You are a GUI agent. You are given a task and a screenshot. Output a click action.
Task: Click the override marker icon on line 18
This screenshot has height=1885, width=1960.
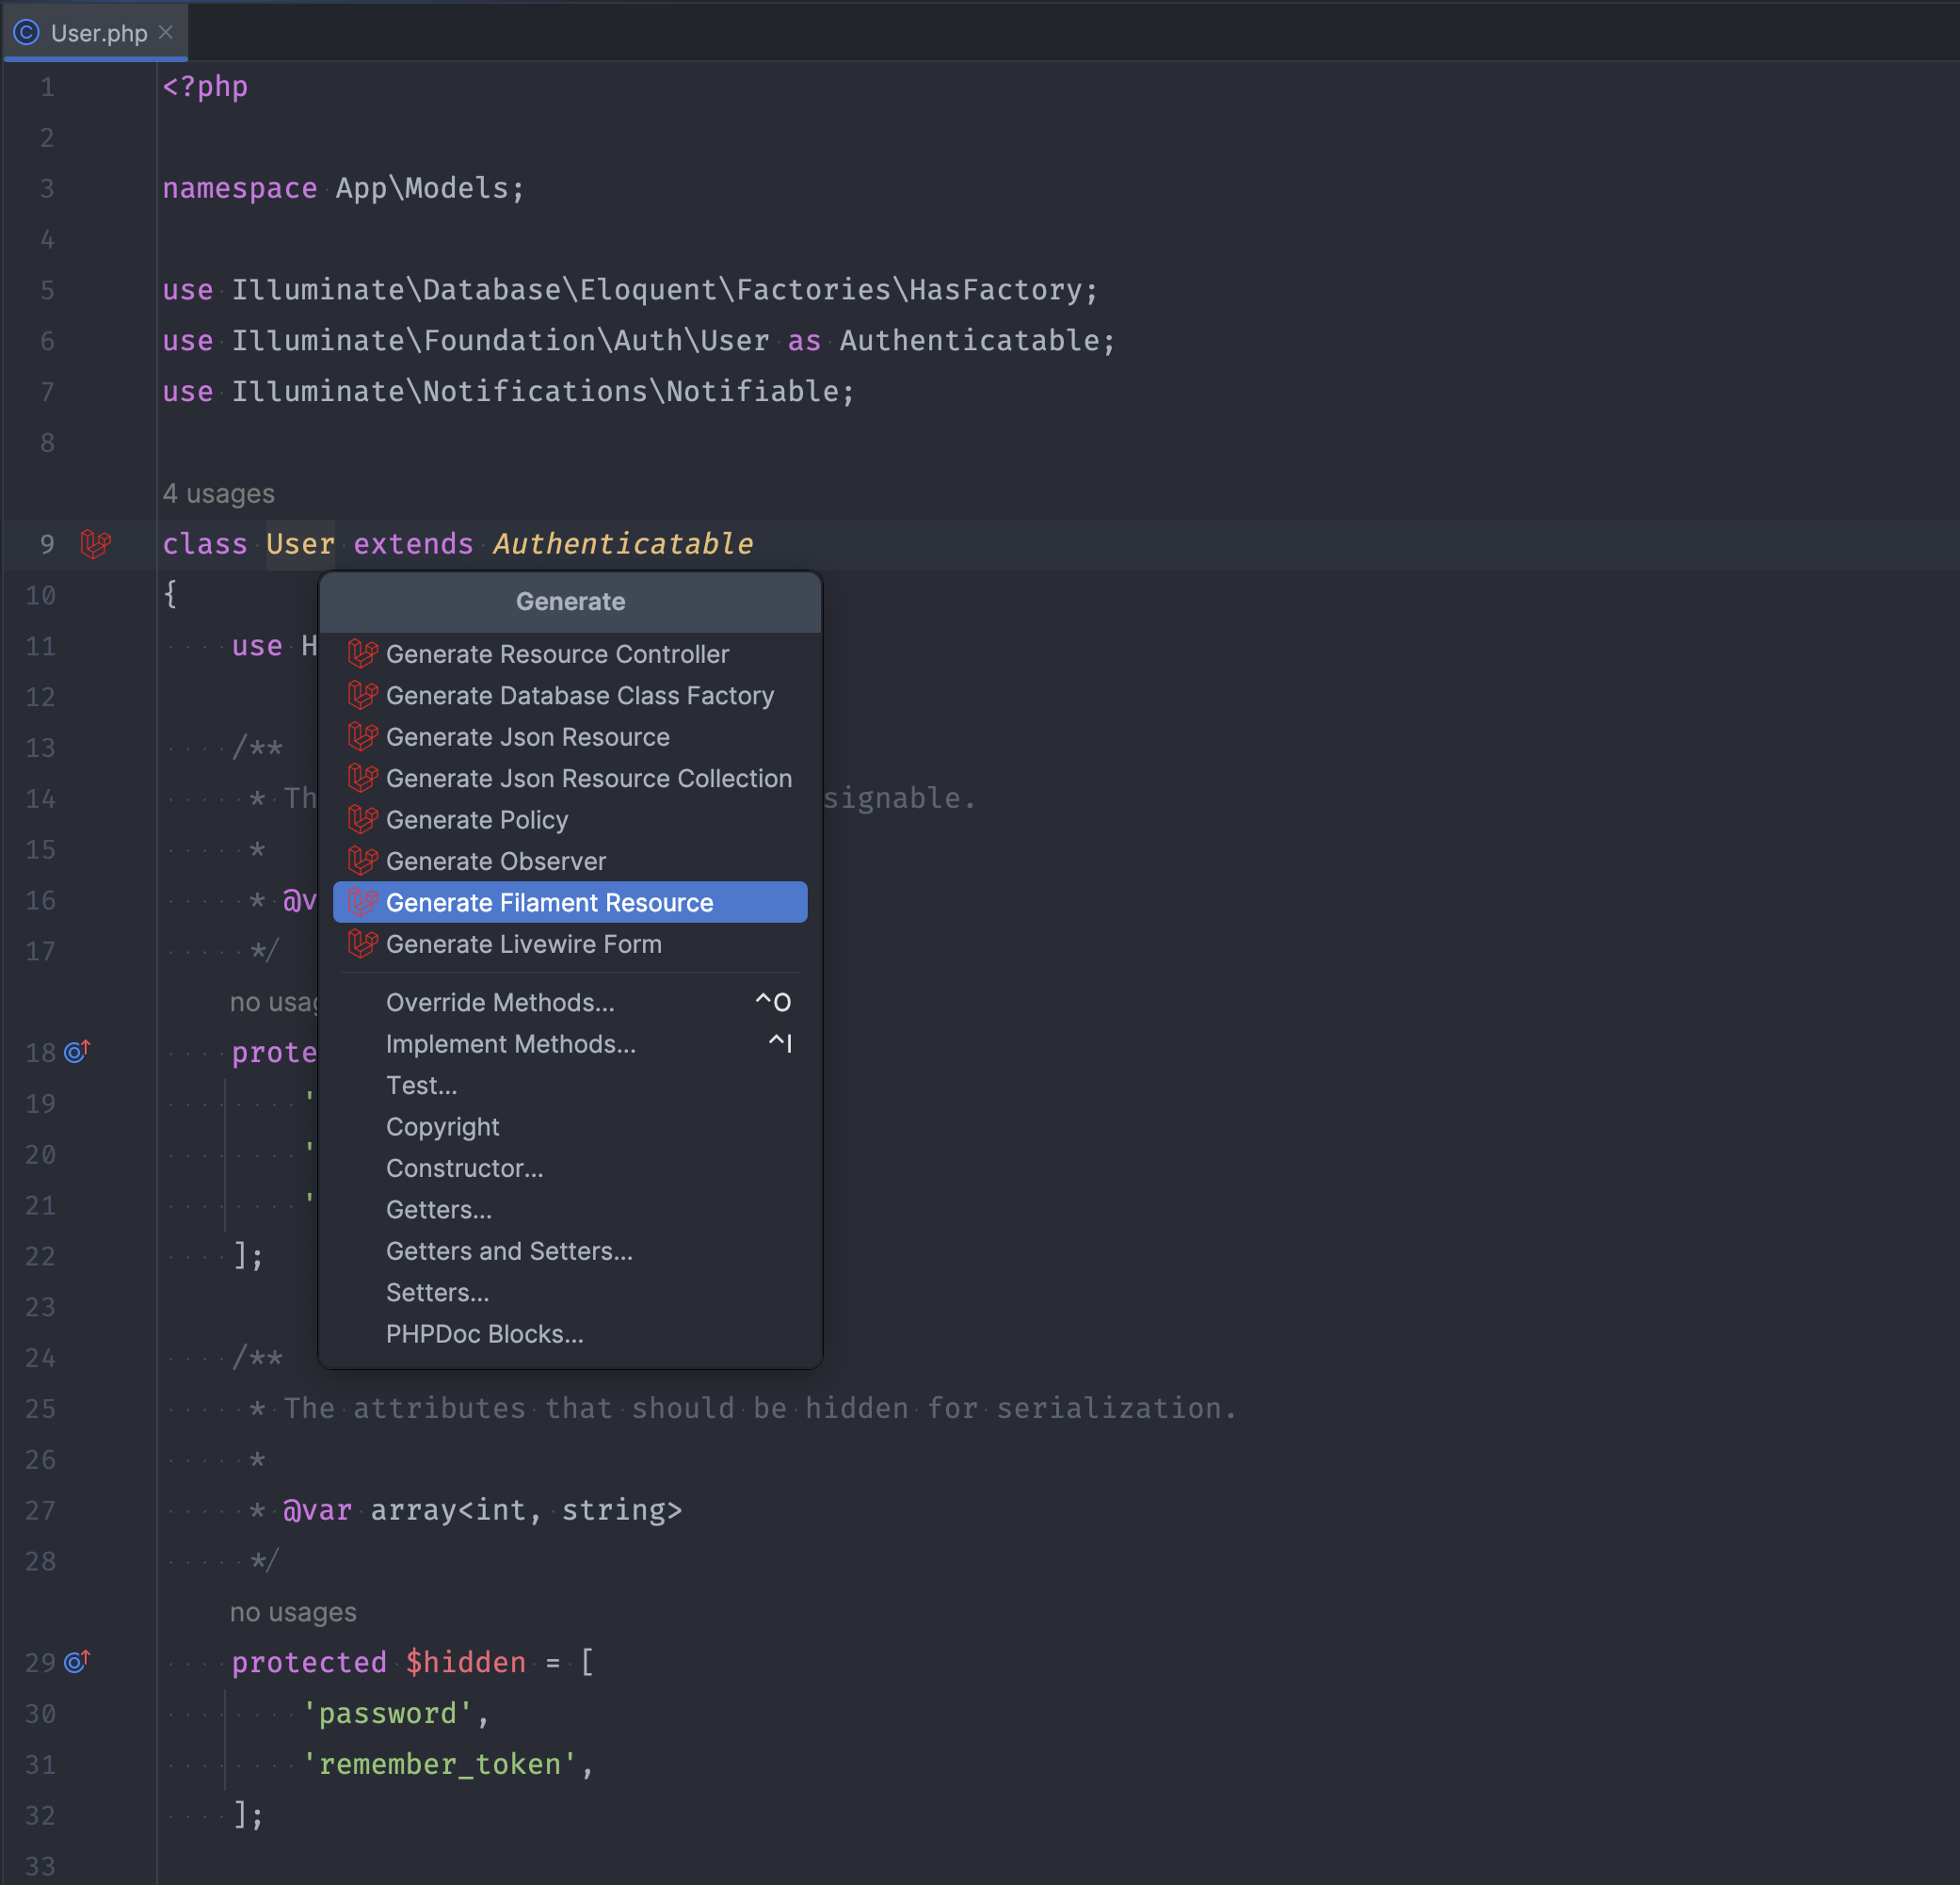pos(77,1051)
